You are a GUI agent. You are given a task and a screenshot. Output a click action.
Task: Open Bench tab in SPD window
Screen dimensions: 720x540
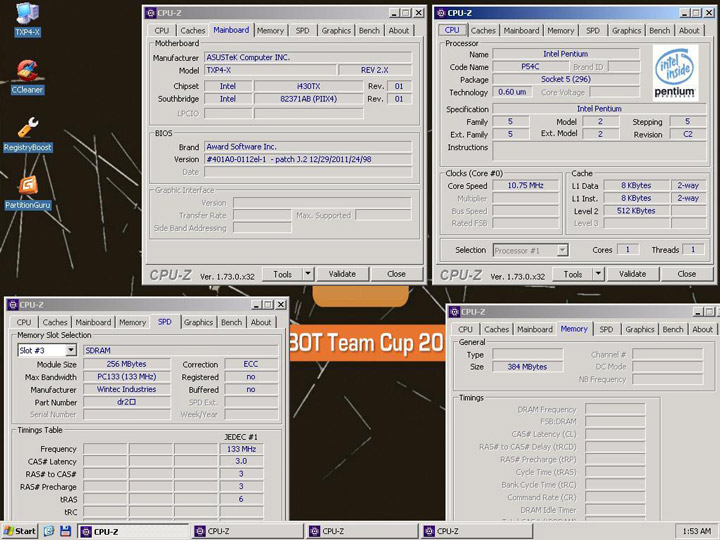click(231, 322)
